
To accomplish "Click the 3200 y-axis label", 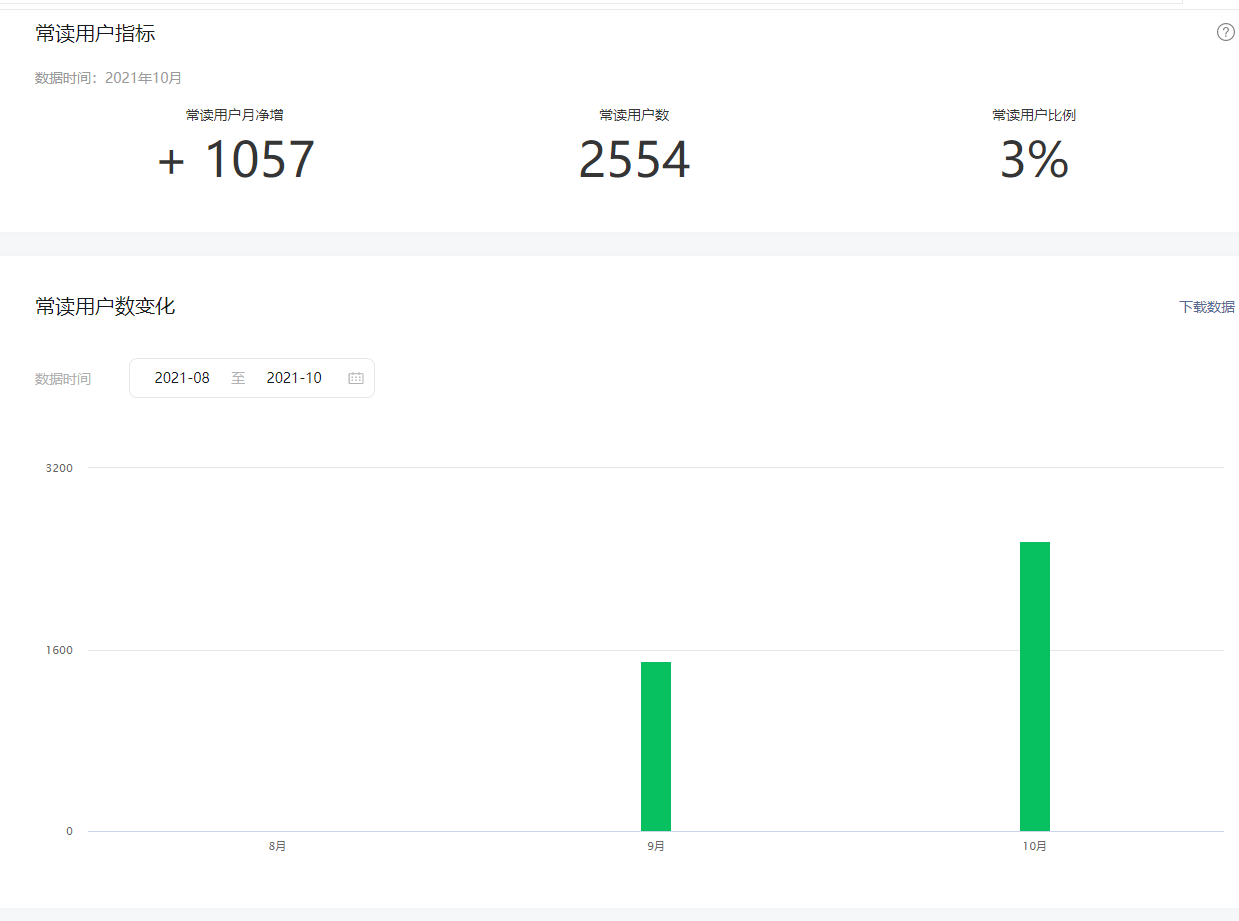I will (59, 468).
